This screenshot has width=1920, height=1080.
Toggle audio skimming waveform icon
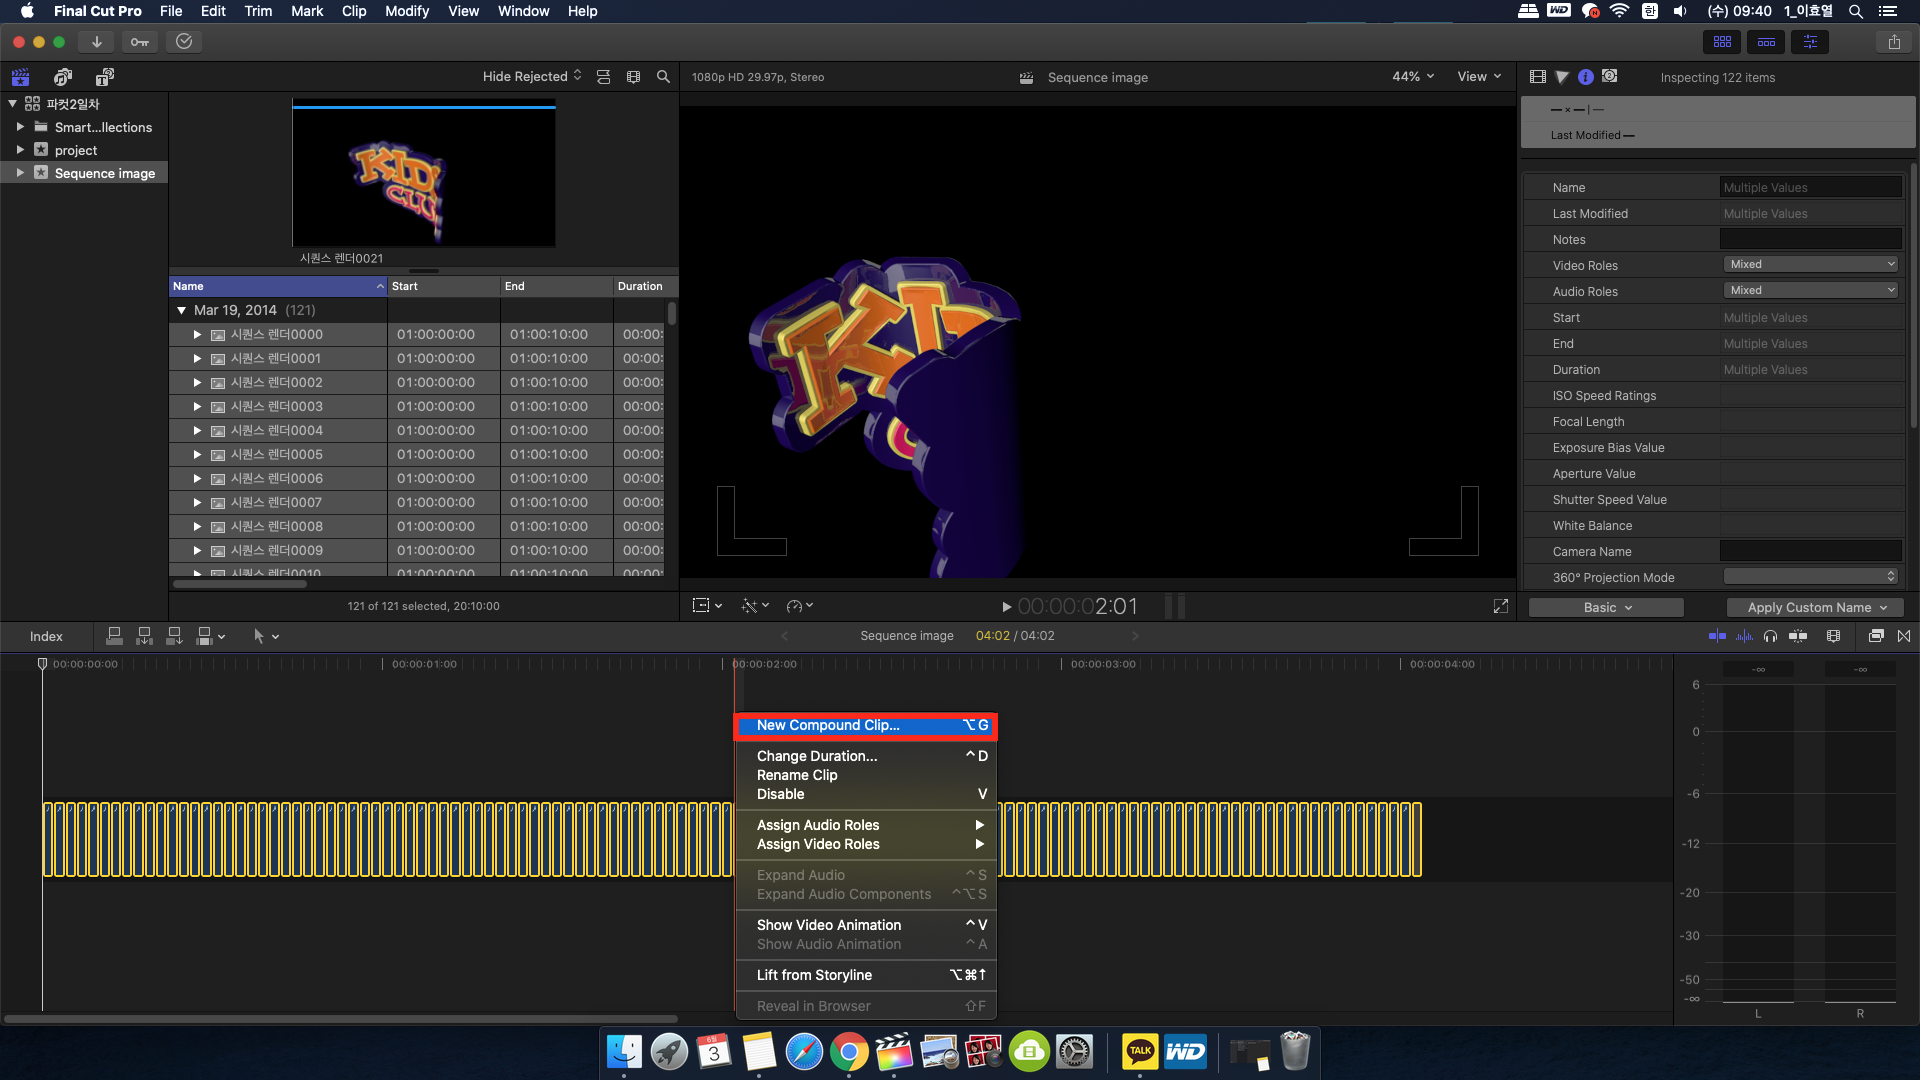[x=1745, y=636]
